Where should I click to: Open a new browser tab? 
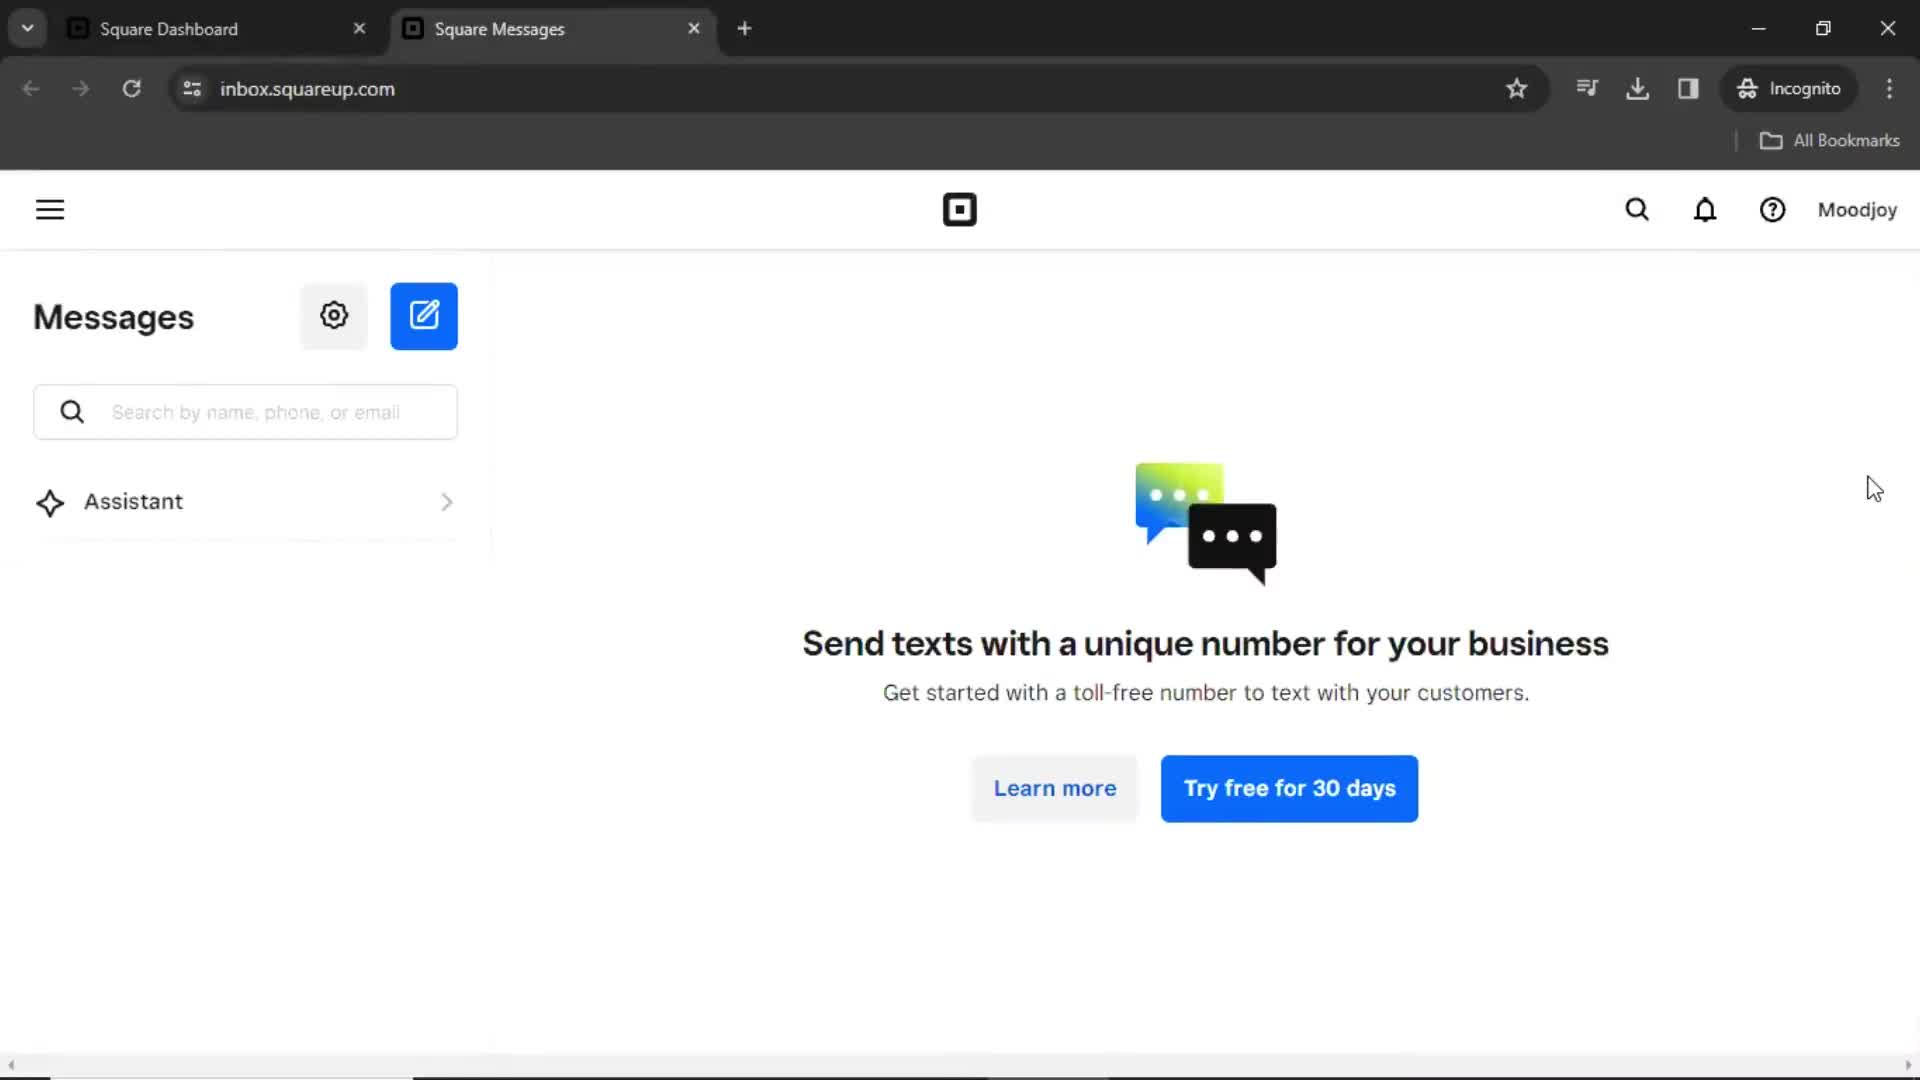pyautogui.click(x=744, y=29)
